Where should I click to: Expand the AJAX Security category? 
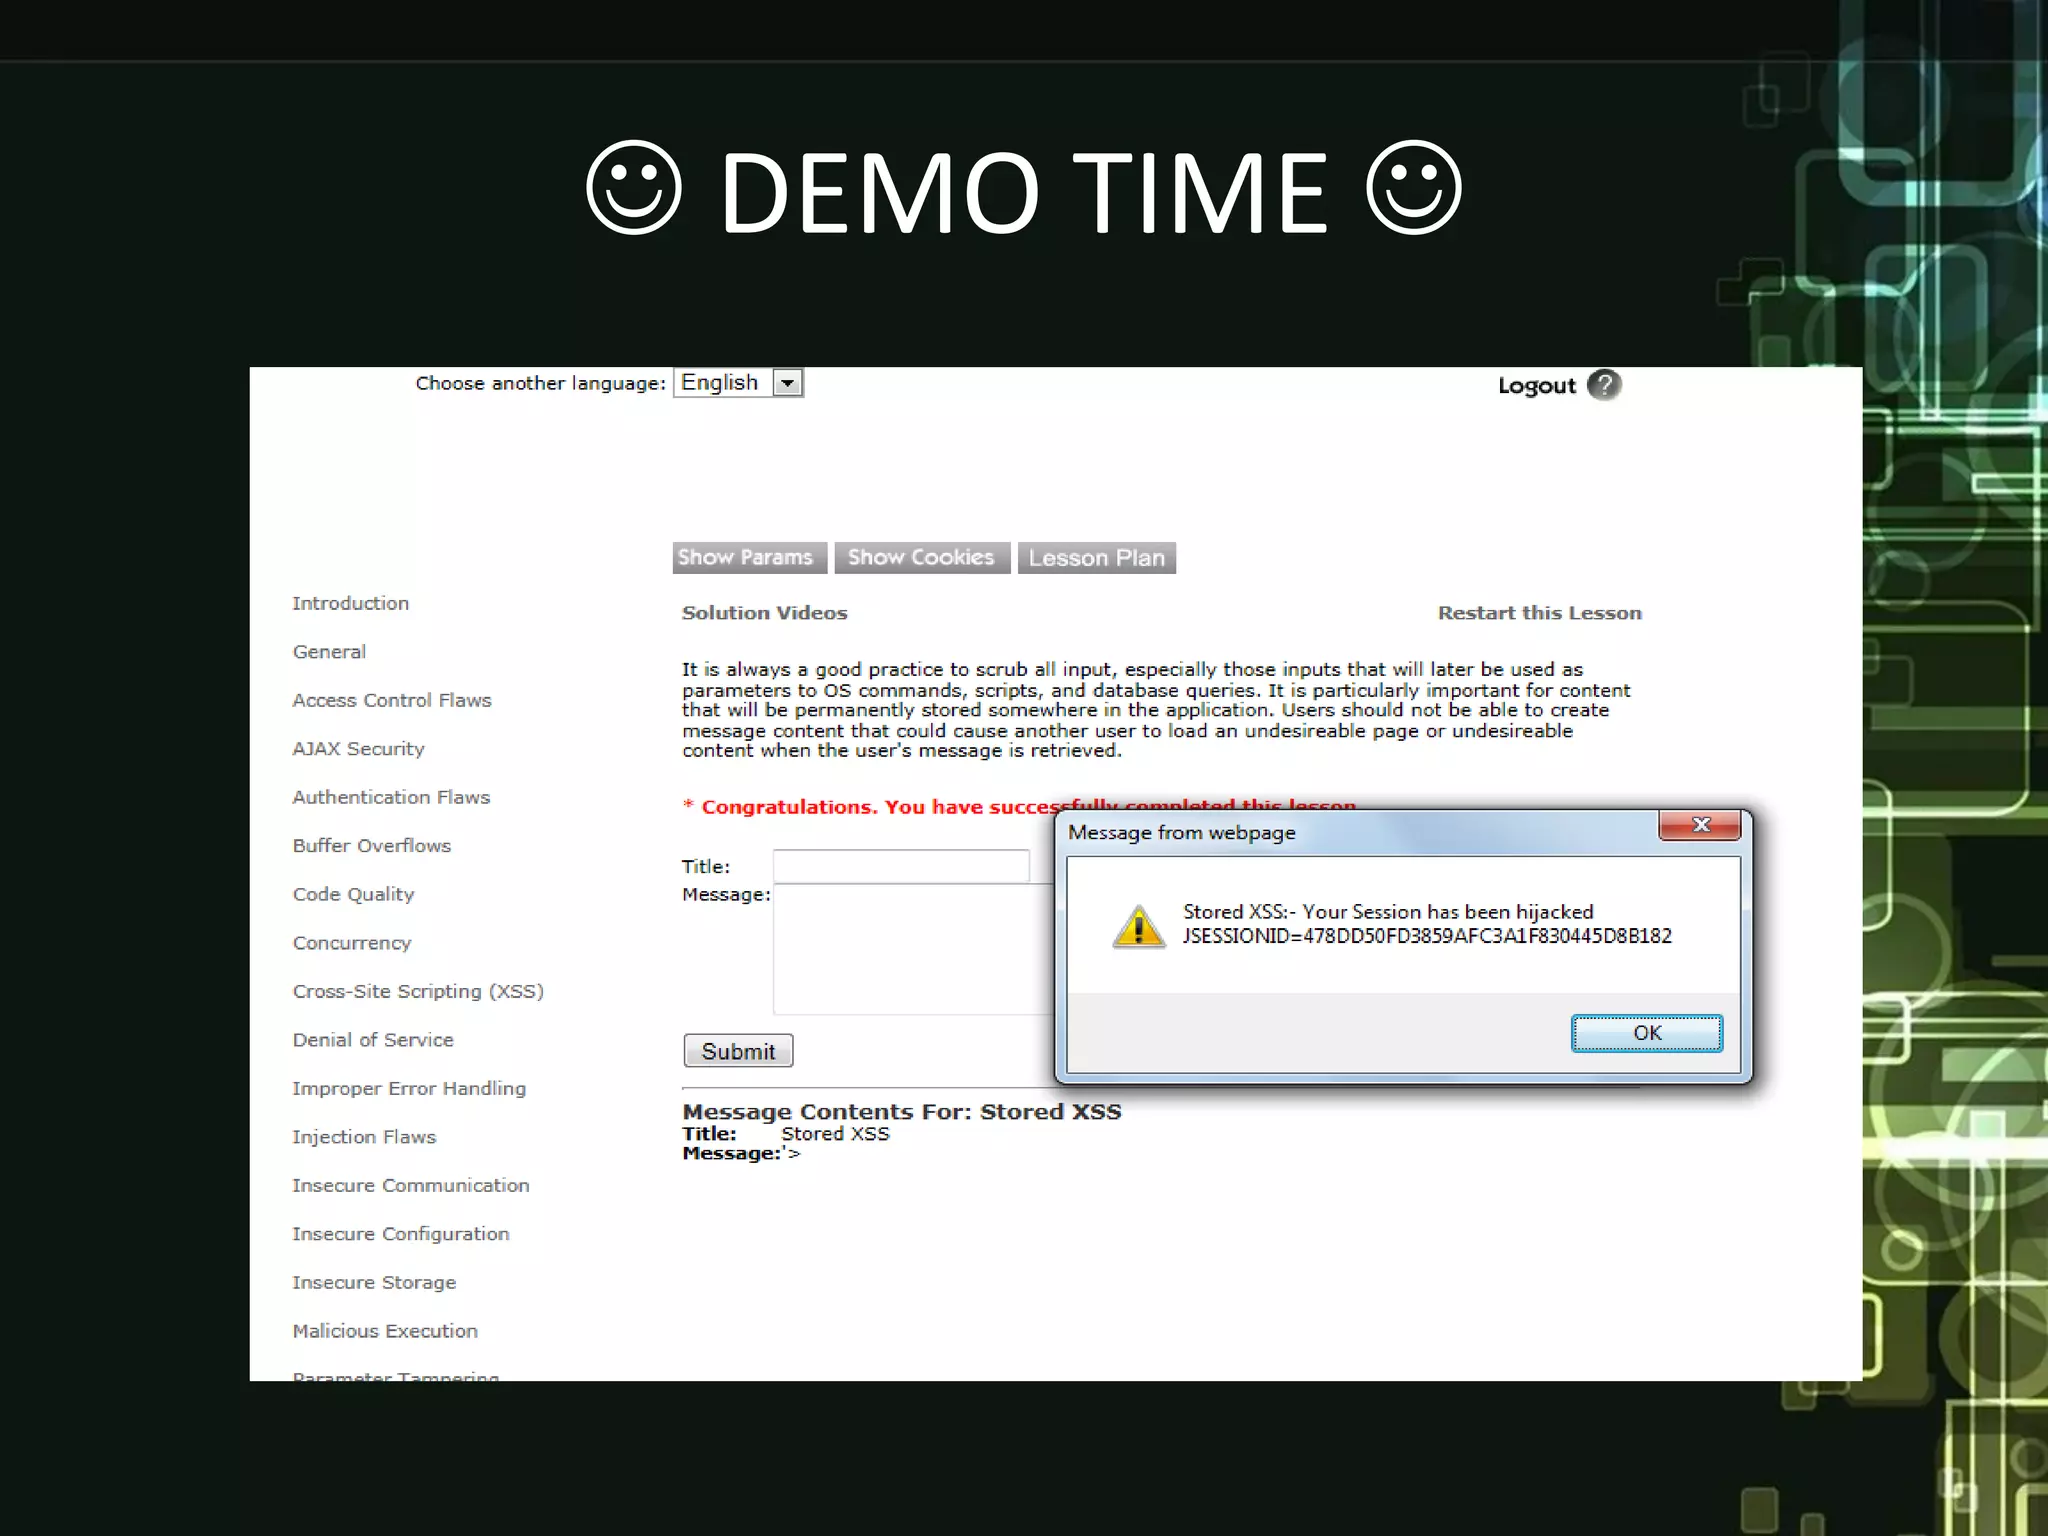[358, 749]
